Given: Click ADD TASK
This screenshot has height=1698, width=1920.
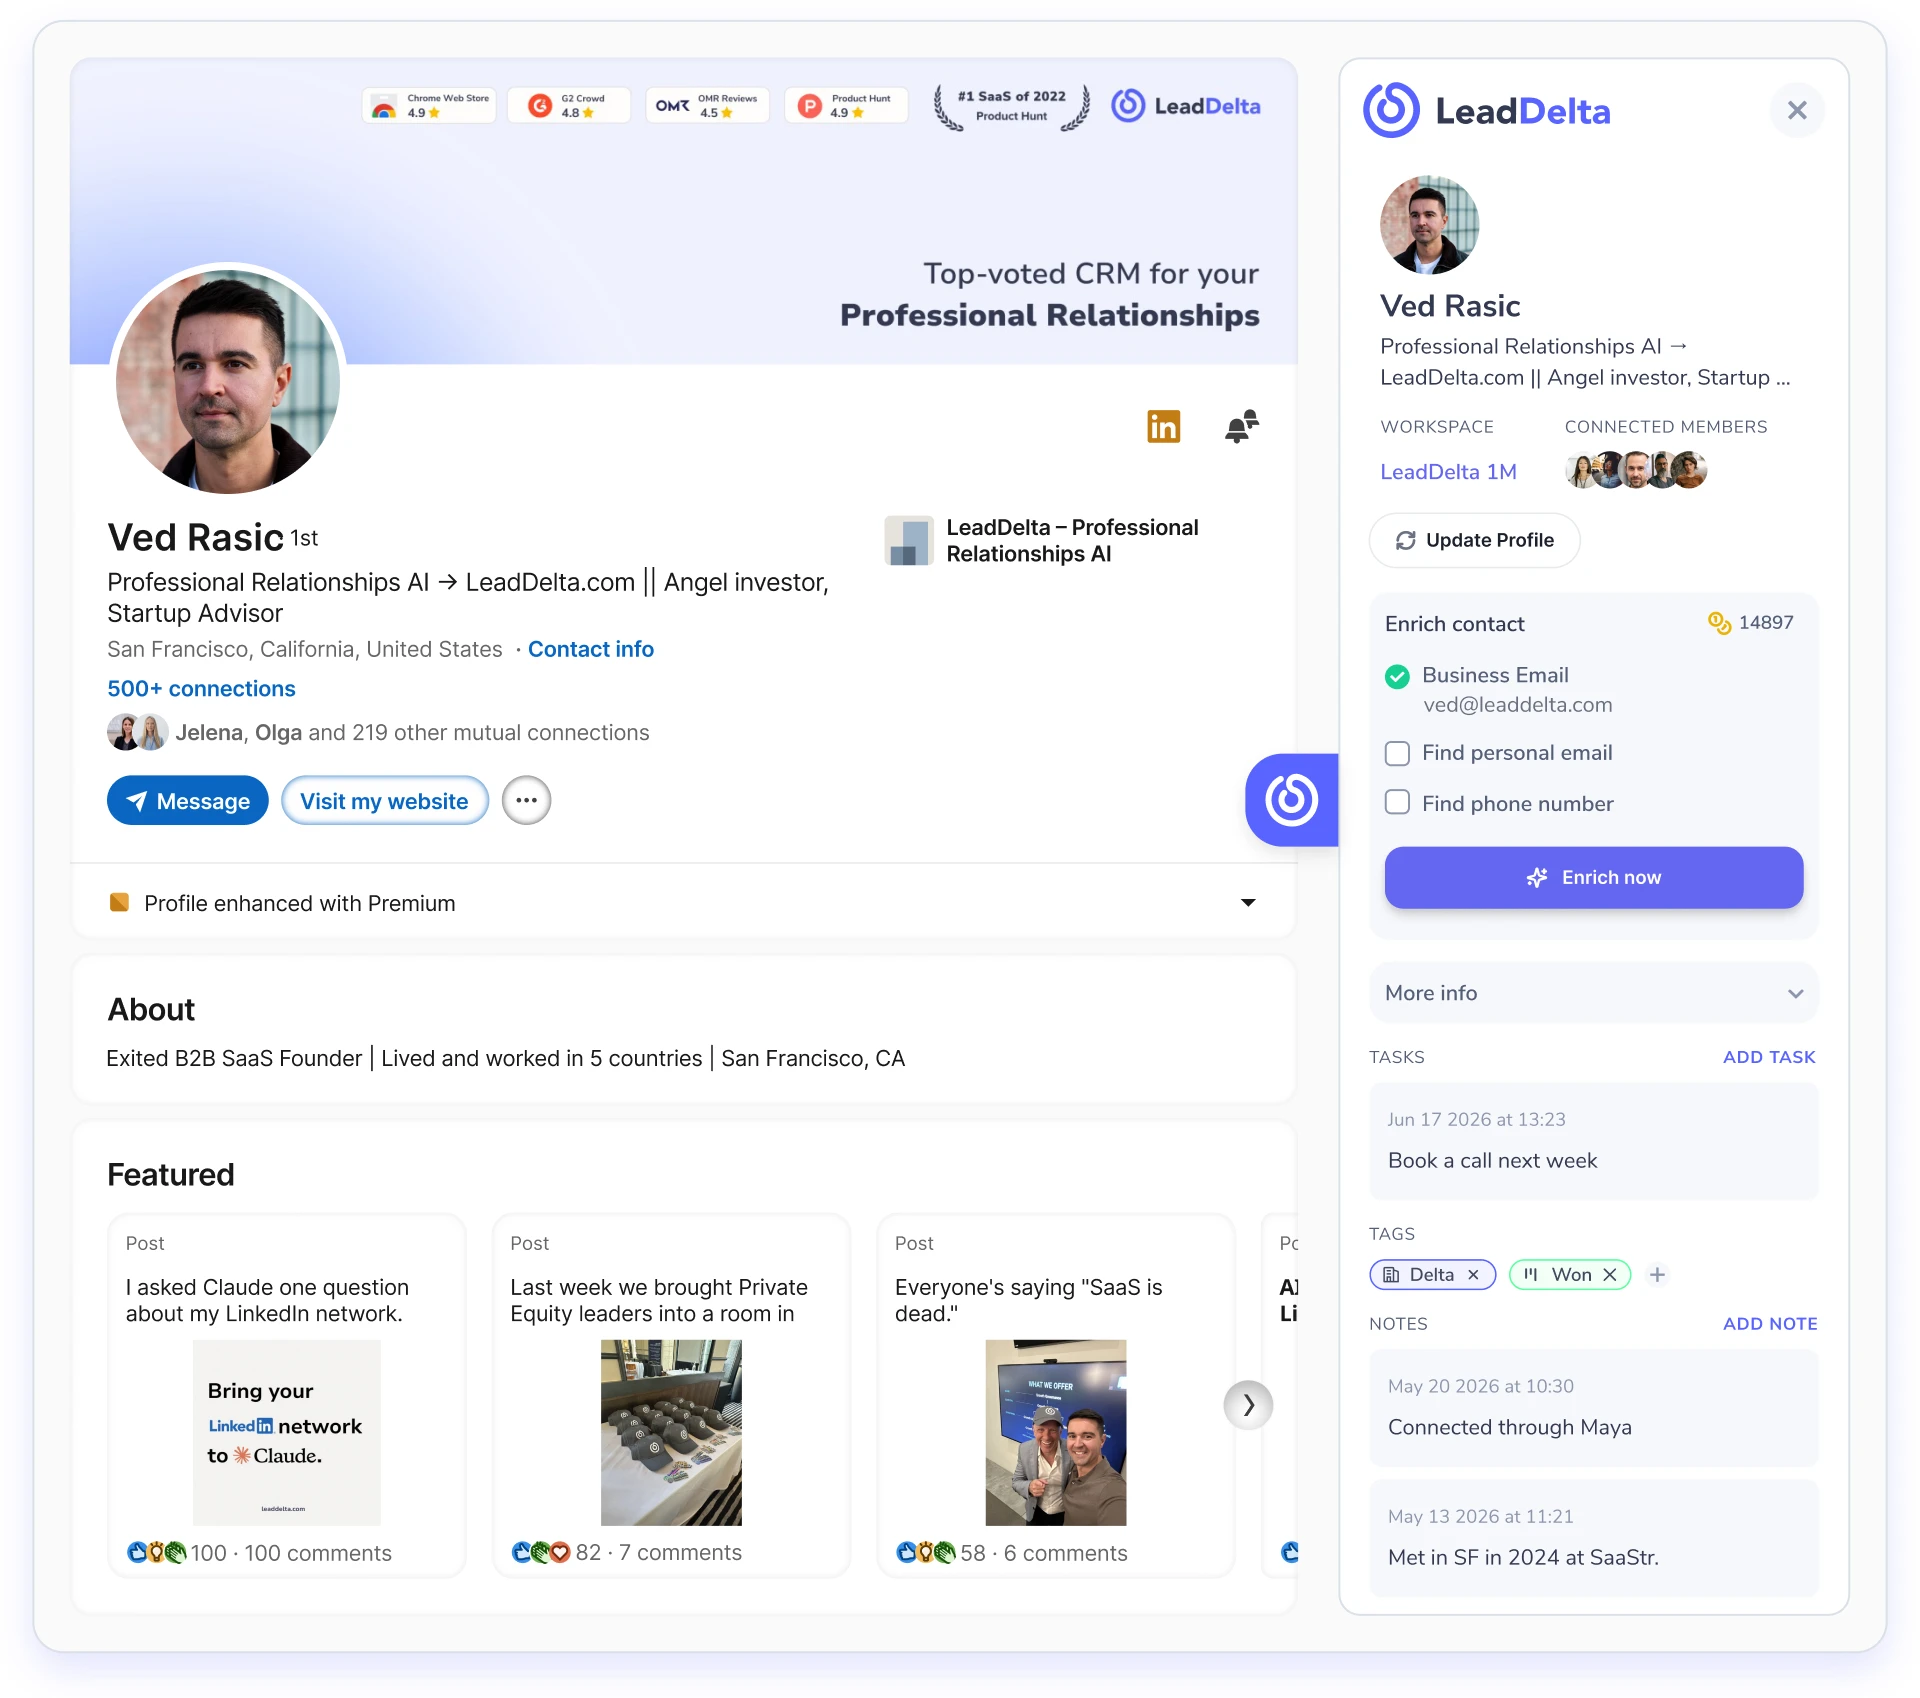Looking at the screenshot, I should (1769, 1057).
